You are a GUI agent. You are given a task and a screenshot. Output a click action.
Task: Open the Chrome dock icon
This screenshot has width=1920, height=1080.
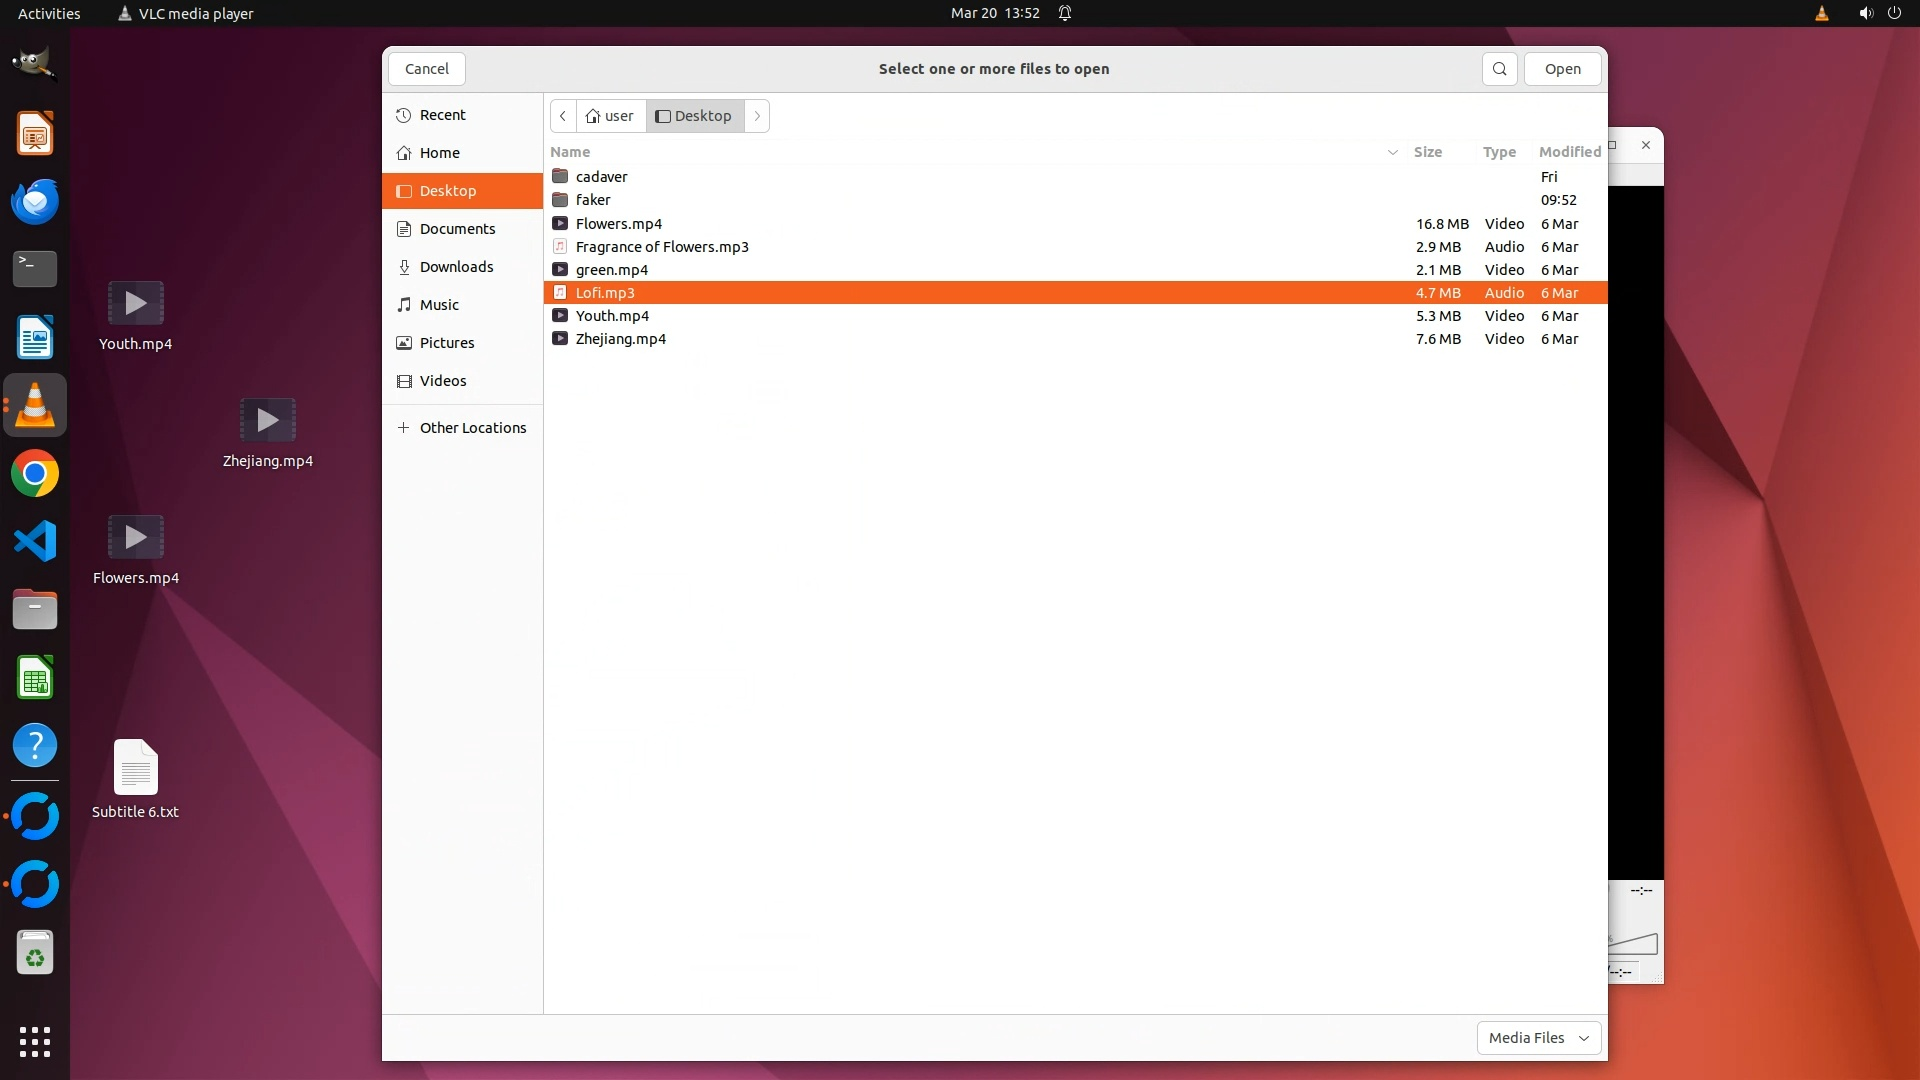[35, 474]
